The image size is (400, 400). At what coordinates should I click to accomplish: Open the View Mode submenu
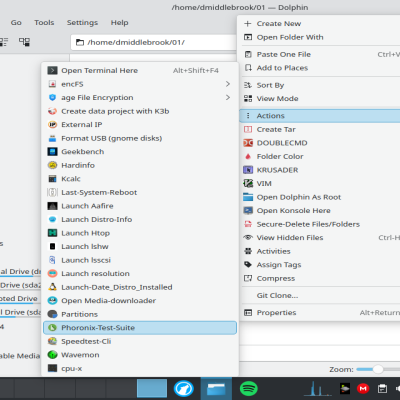(x=320, y=99)
